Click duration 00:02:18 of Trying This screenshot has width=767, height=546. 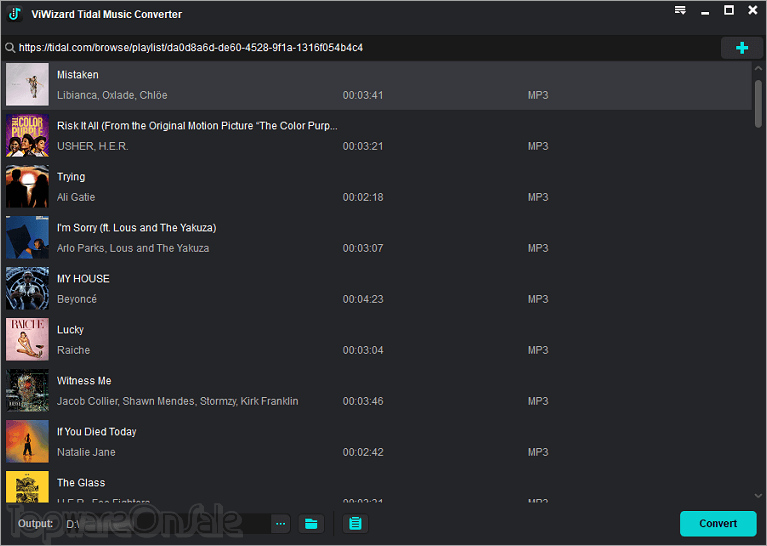tap(363, 197)
